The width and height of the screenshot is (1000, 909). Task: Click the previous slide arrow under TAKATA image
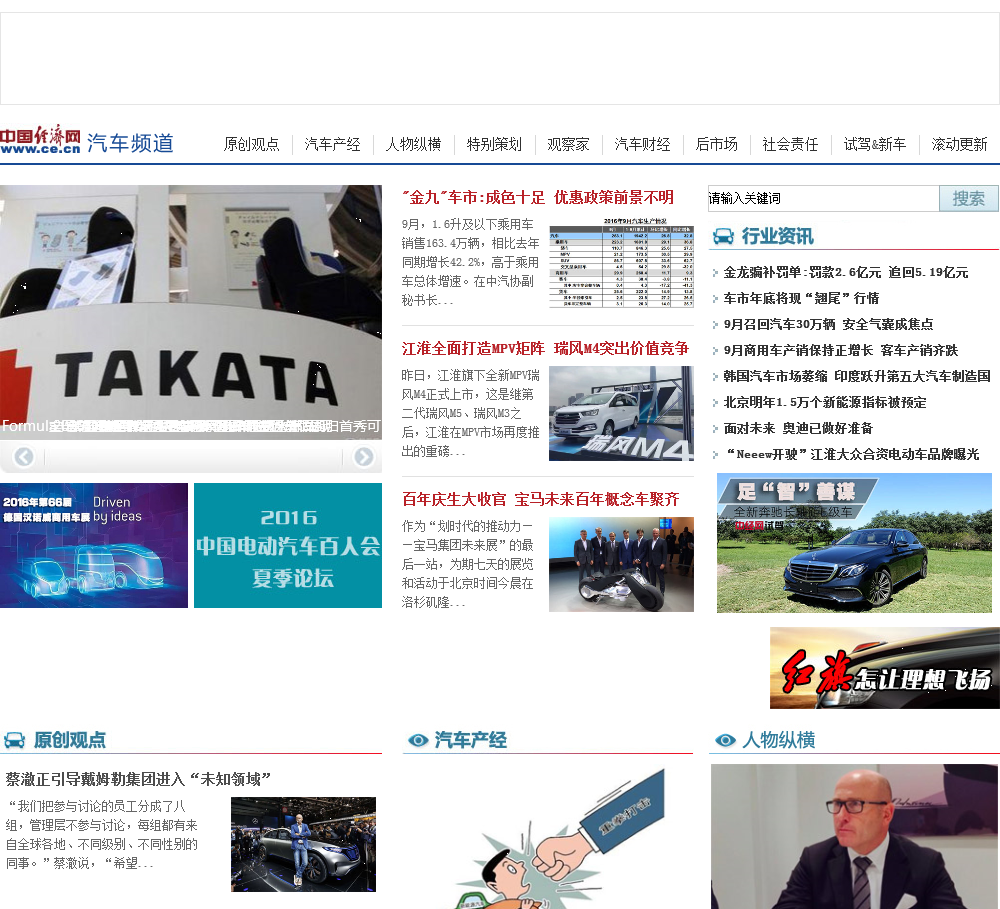24,457
